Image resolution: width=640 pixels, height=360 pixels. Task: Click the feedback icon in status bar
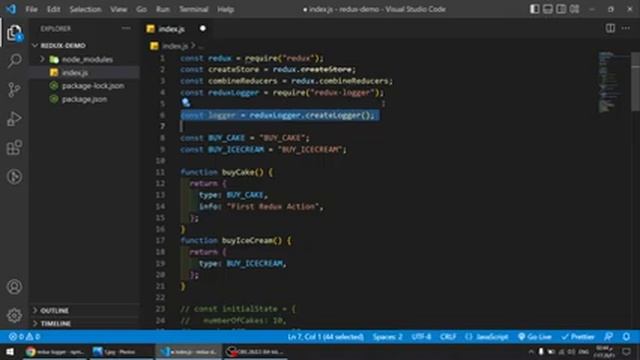click(609, 337)
